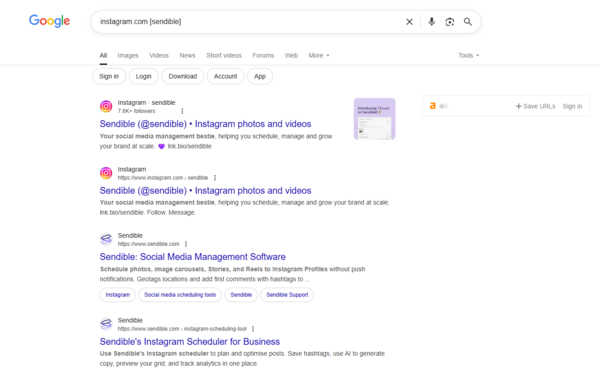Select the Sign in suggestion chip
The height and width of the screenshot is (372, 600).
tap(109, 77)
